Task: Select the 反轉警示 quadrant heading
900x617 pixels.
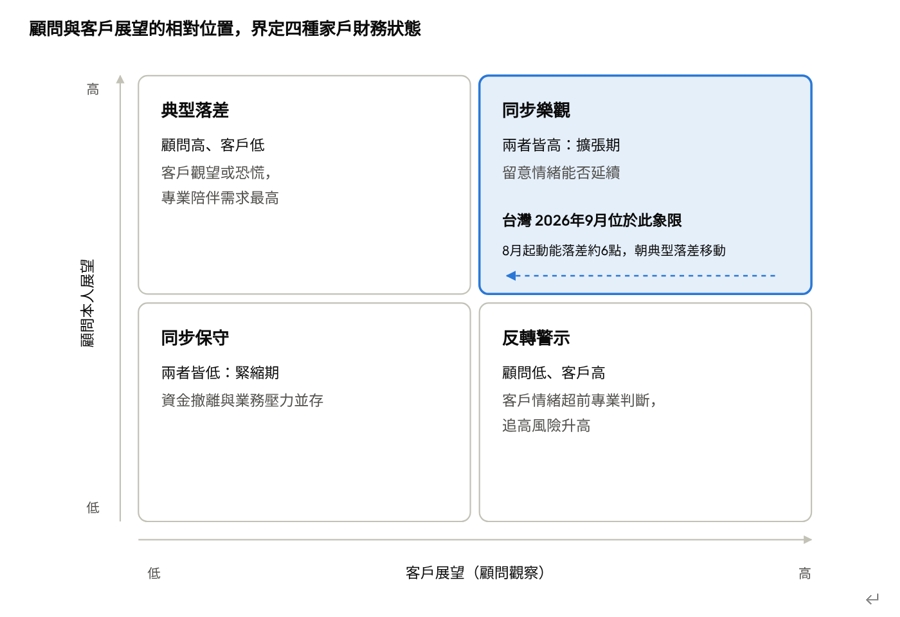Action: 536,338
